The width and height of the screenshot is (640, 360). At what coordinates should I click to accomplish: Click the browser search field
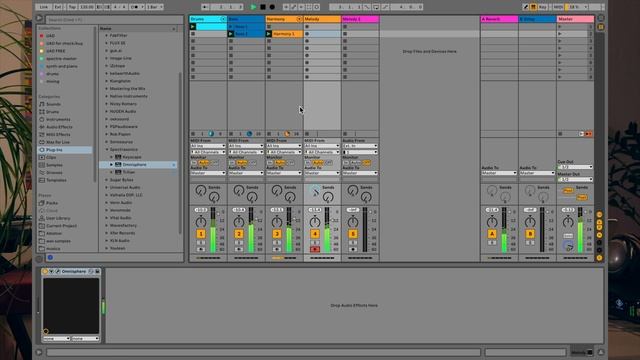(x=114, y=20)
